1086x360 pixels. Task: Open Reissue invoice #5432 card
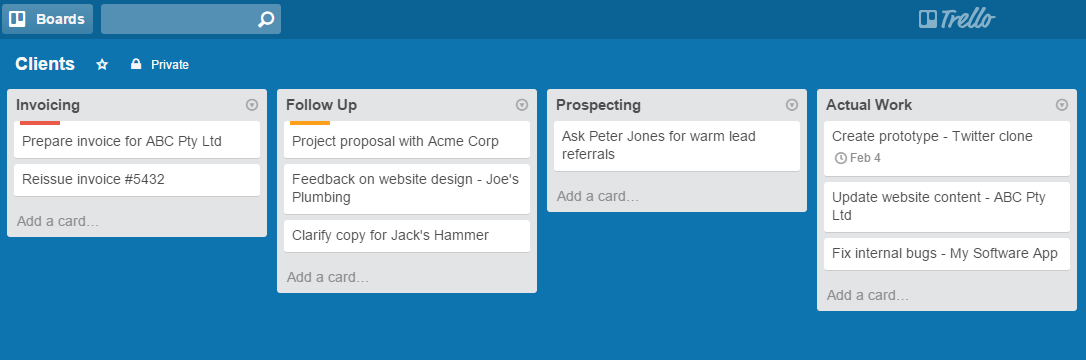(x=137, y=180)
